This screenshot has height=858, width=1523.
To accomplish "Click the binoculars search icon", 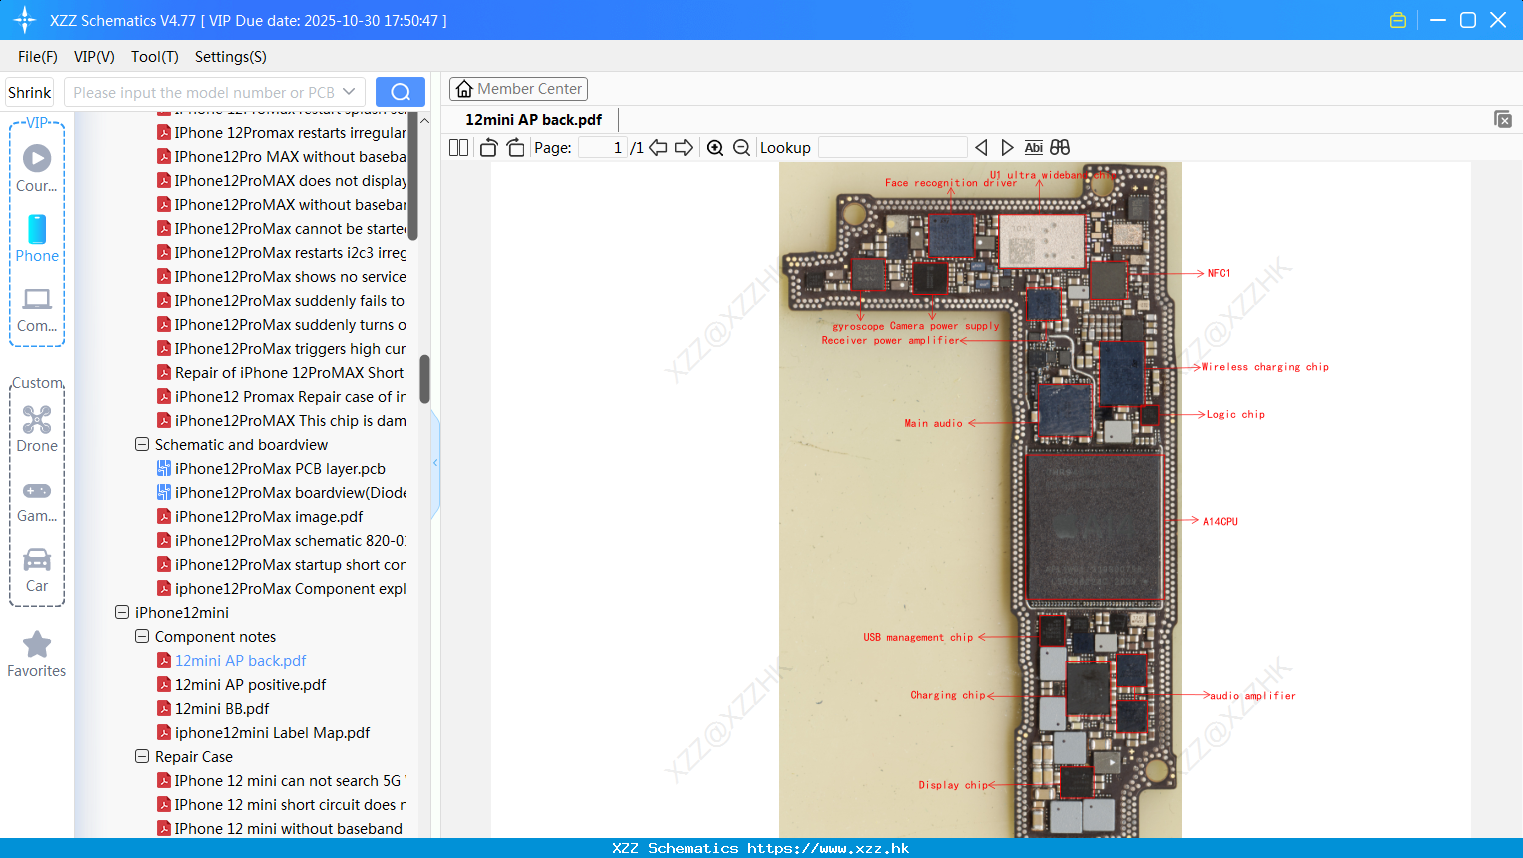I will point(1060,147).
